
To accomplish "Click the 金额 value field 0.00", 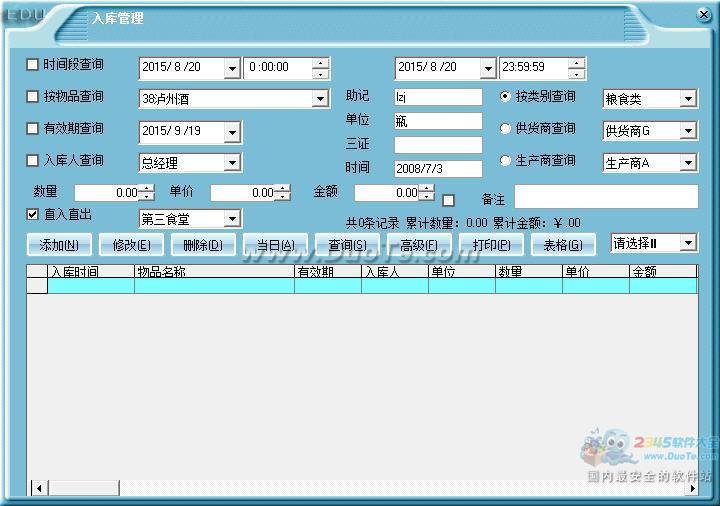I will pos(388,192).
